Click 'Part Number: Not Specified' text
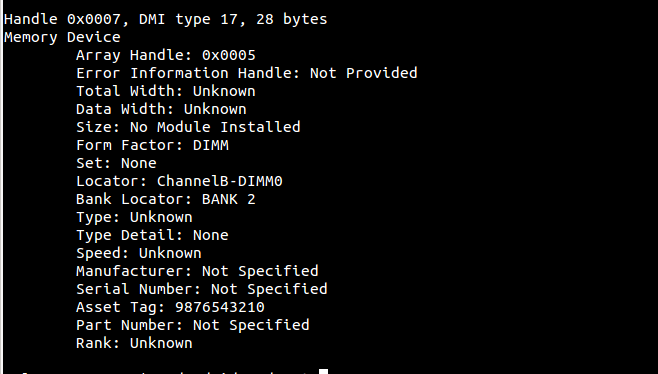 193,325
